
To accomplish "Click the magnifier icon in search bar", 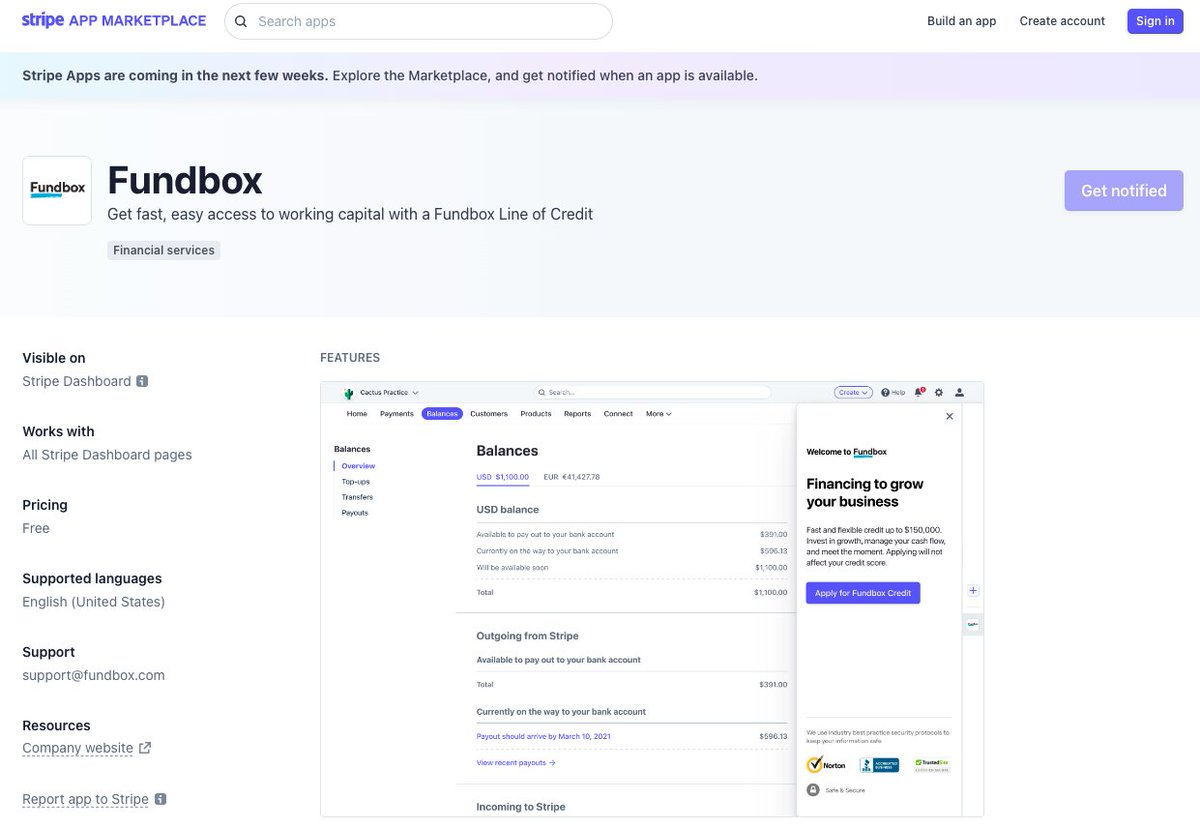I will [x=241, y=21].
